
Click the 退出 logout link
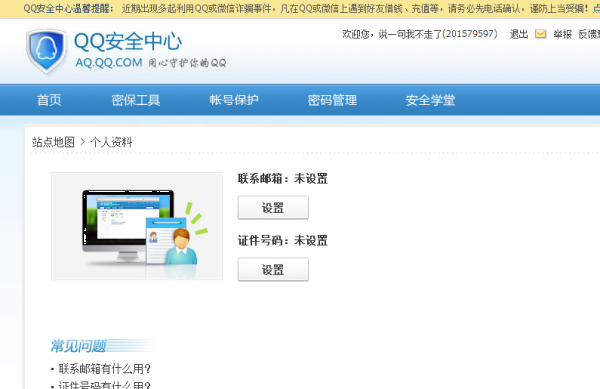(x=519, y=34)
